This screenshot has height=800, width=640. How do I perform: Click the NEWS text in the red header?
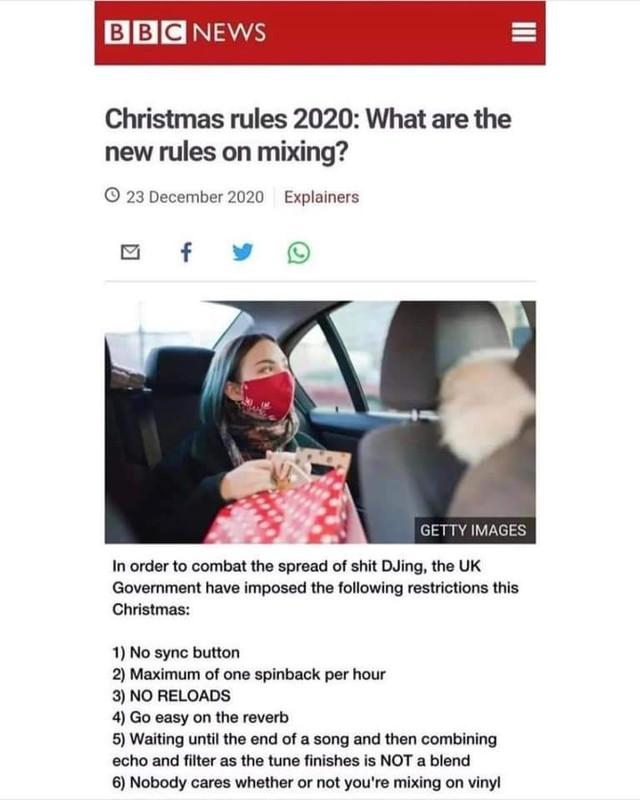click(229, 33)
